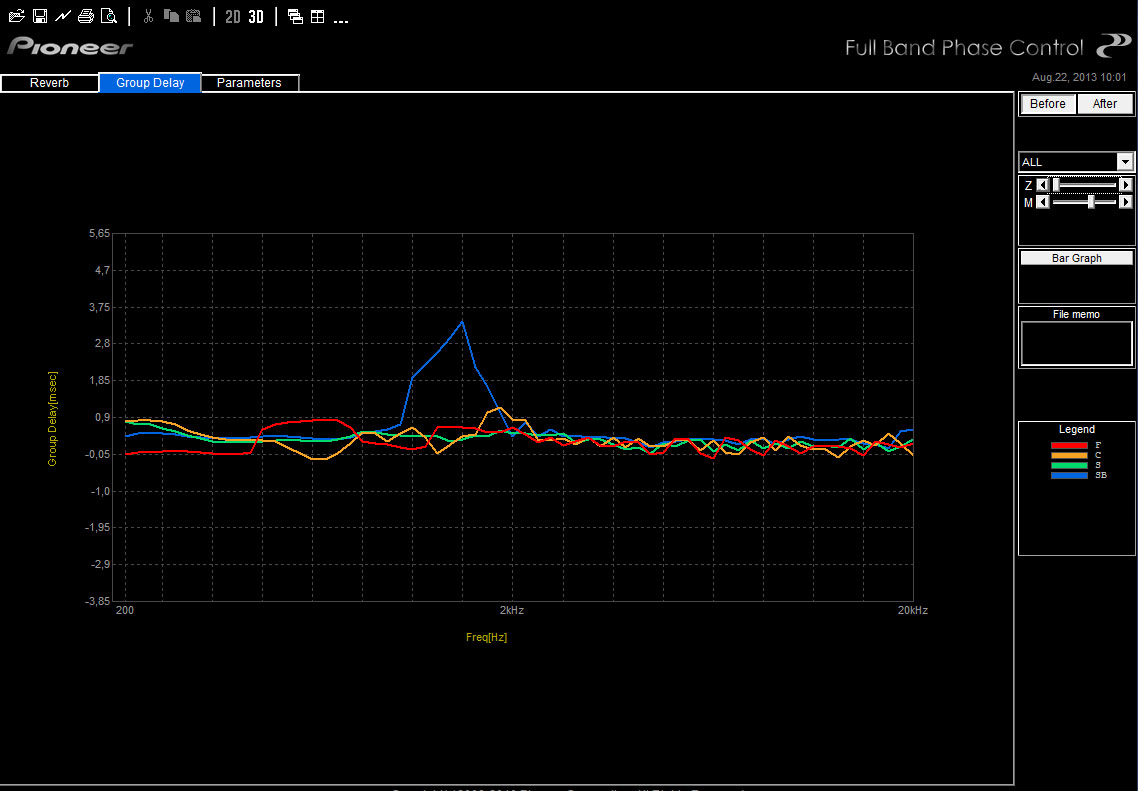Click inside the File memo text box
Image resolution: width=1138 pixels, height=791 pixels.
1076,344
